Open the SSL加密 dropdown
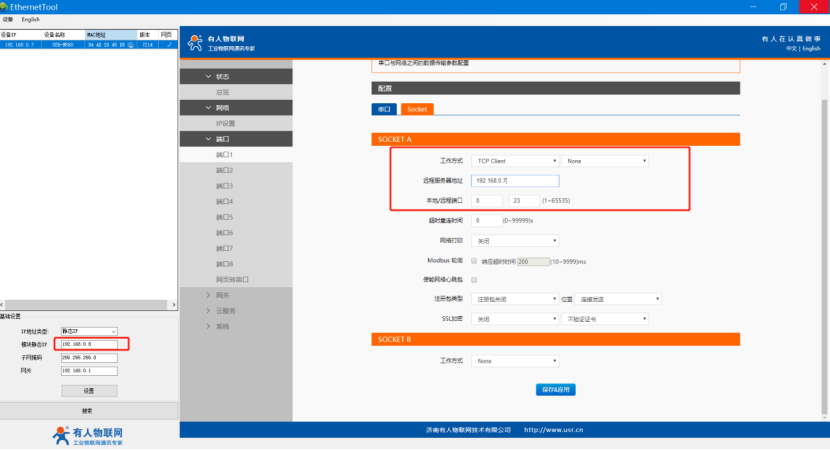The image size is (830, 450). (516, 319)
